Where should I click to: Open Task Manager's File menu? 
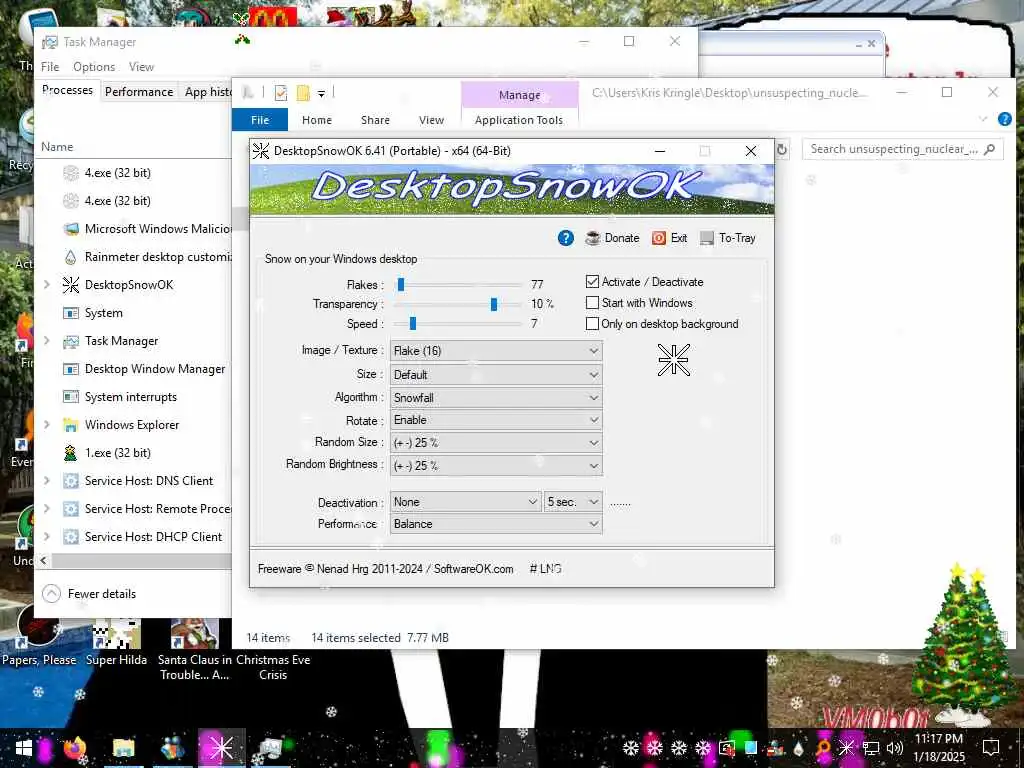(x=50, y=67)
